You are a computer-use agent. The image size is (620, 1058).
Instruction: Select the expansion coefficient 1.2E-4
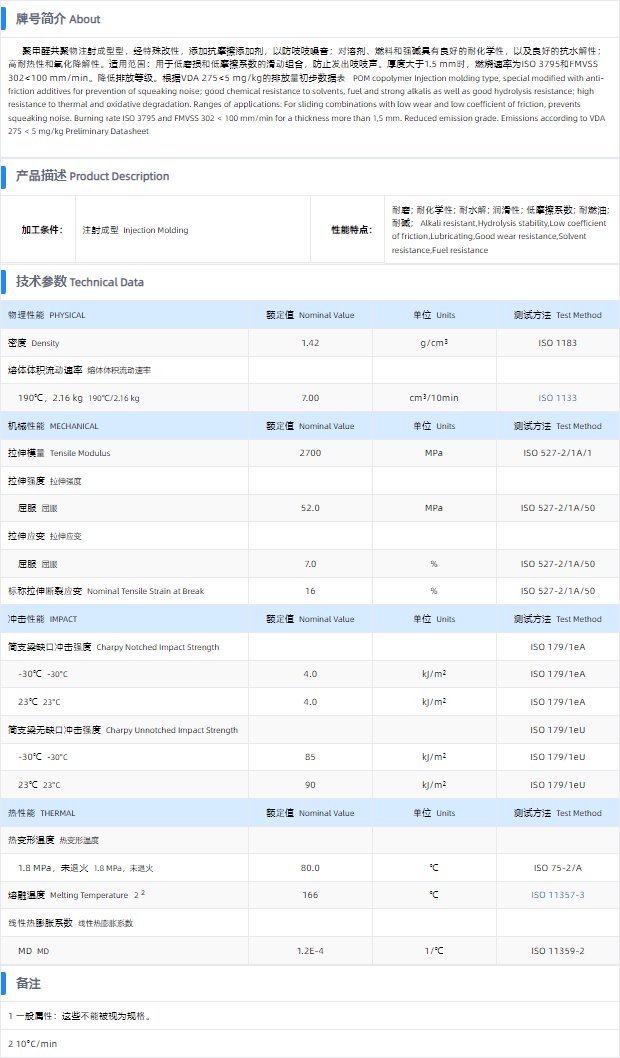pyautogui.click(x=310, y=951)
